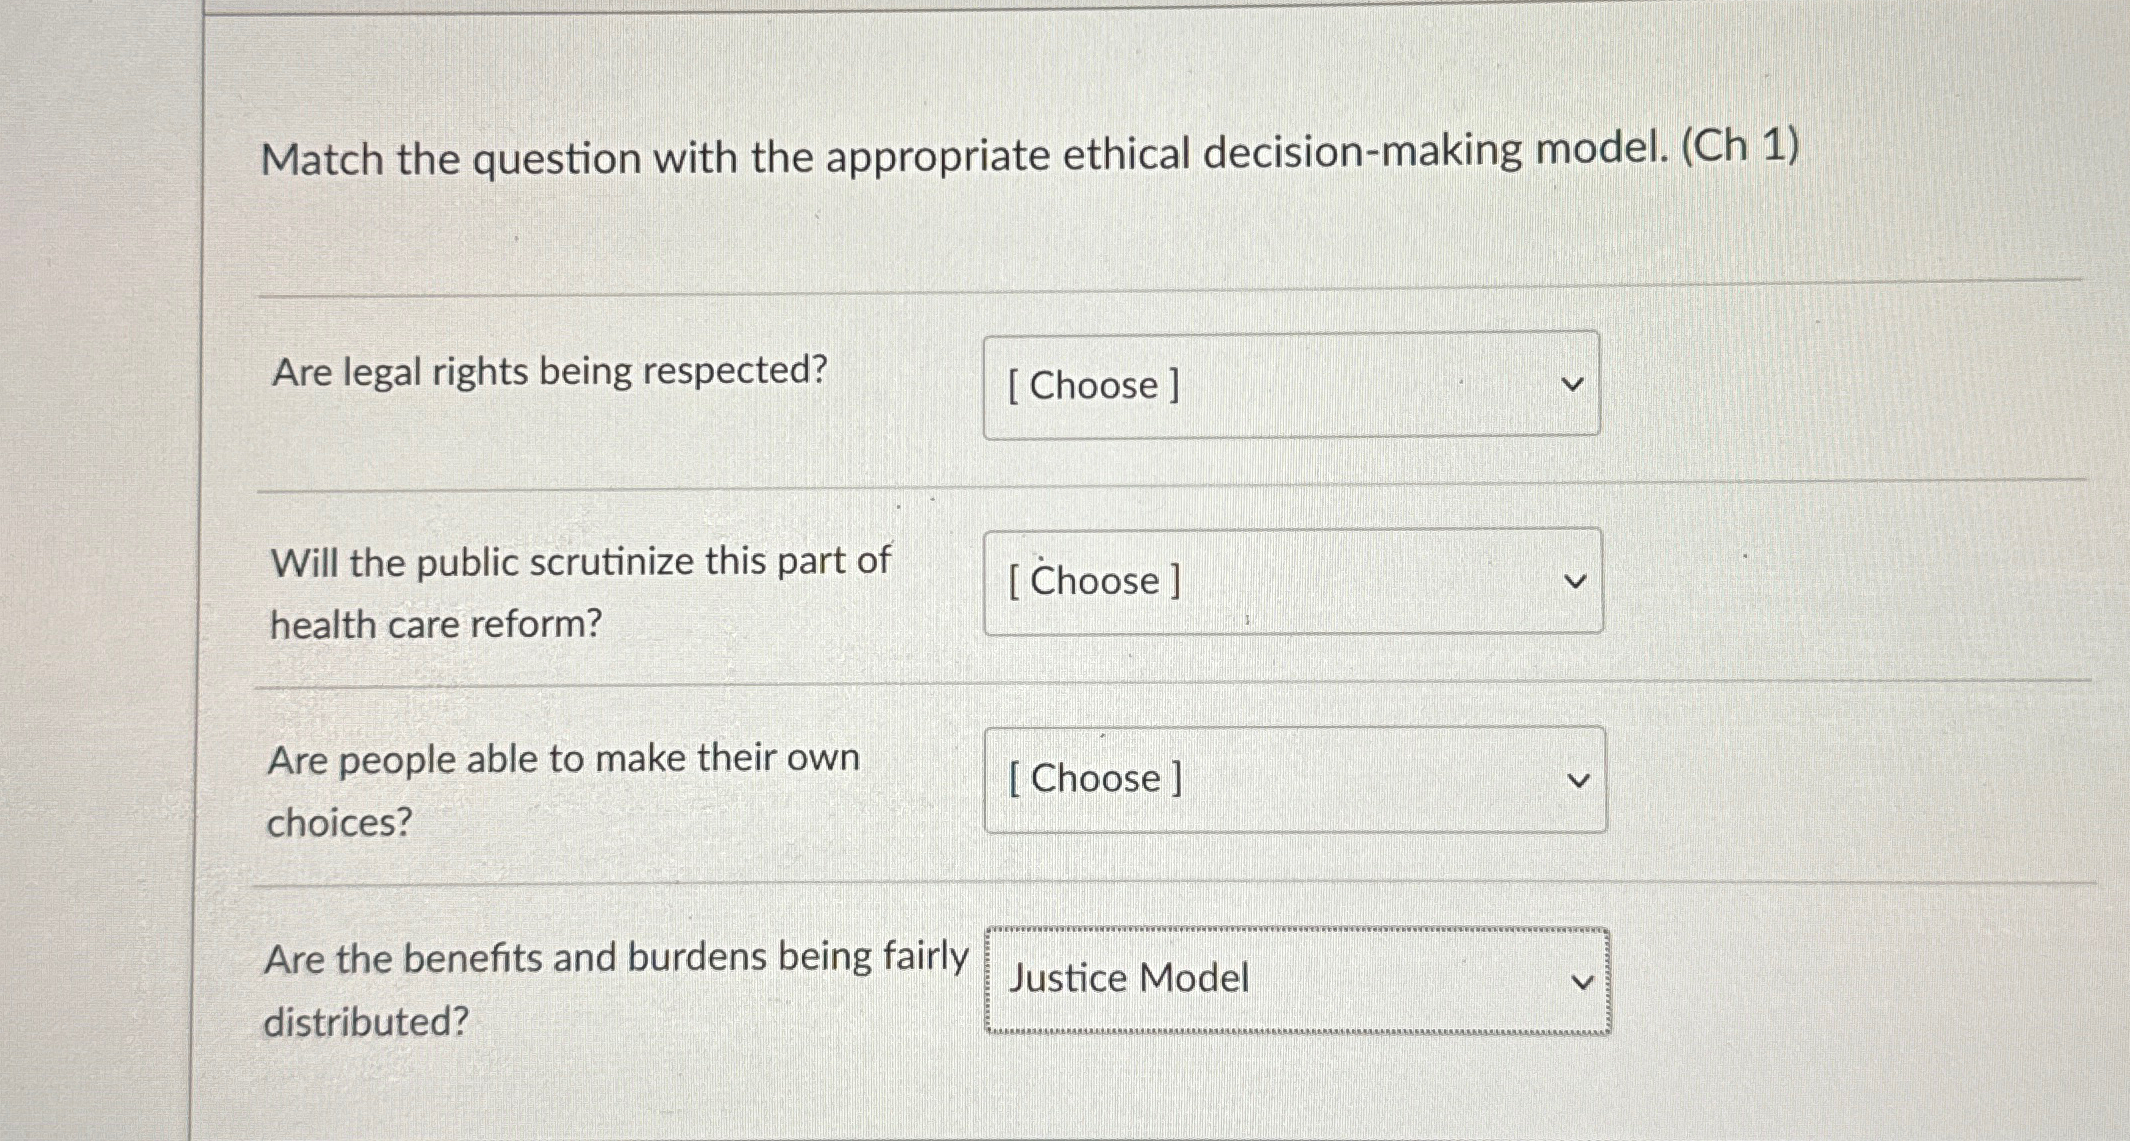Click chevron arrow on legal rights dropdown

pyautogui.click(x=1573, y=385)
